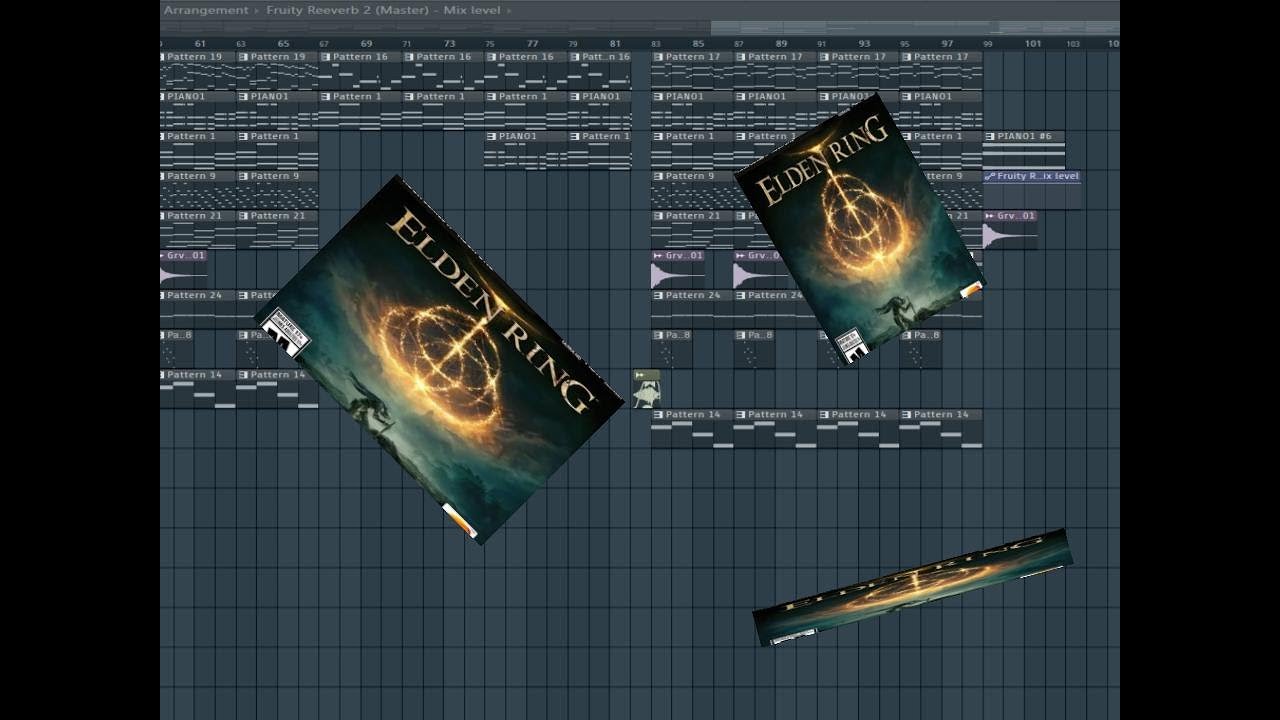Select the PIANO1 #6 clip

coord(1024,150)
